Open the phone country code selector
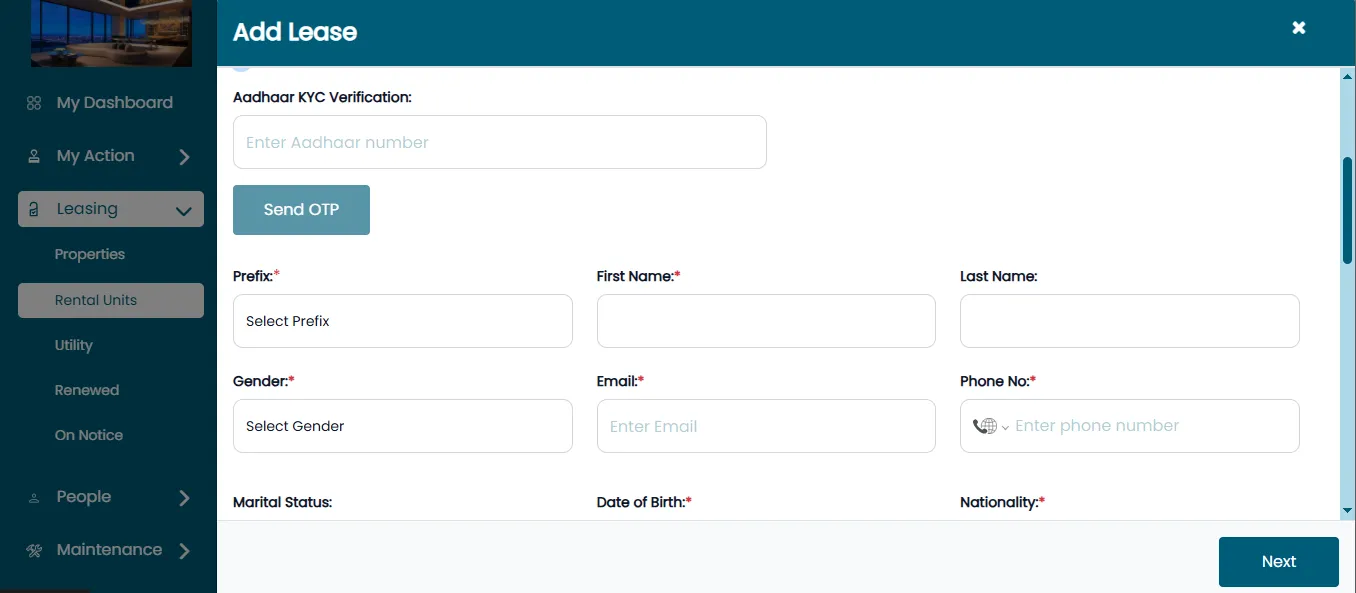 [x=990, y=426]
